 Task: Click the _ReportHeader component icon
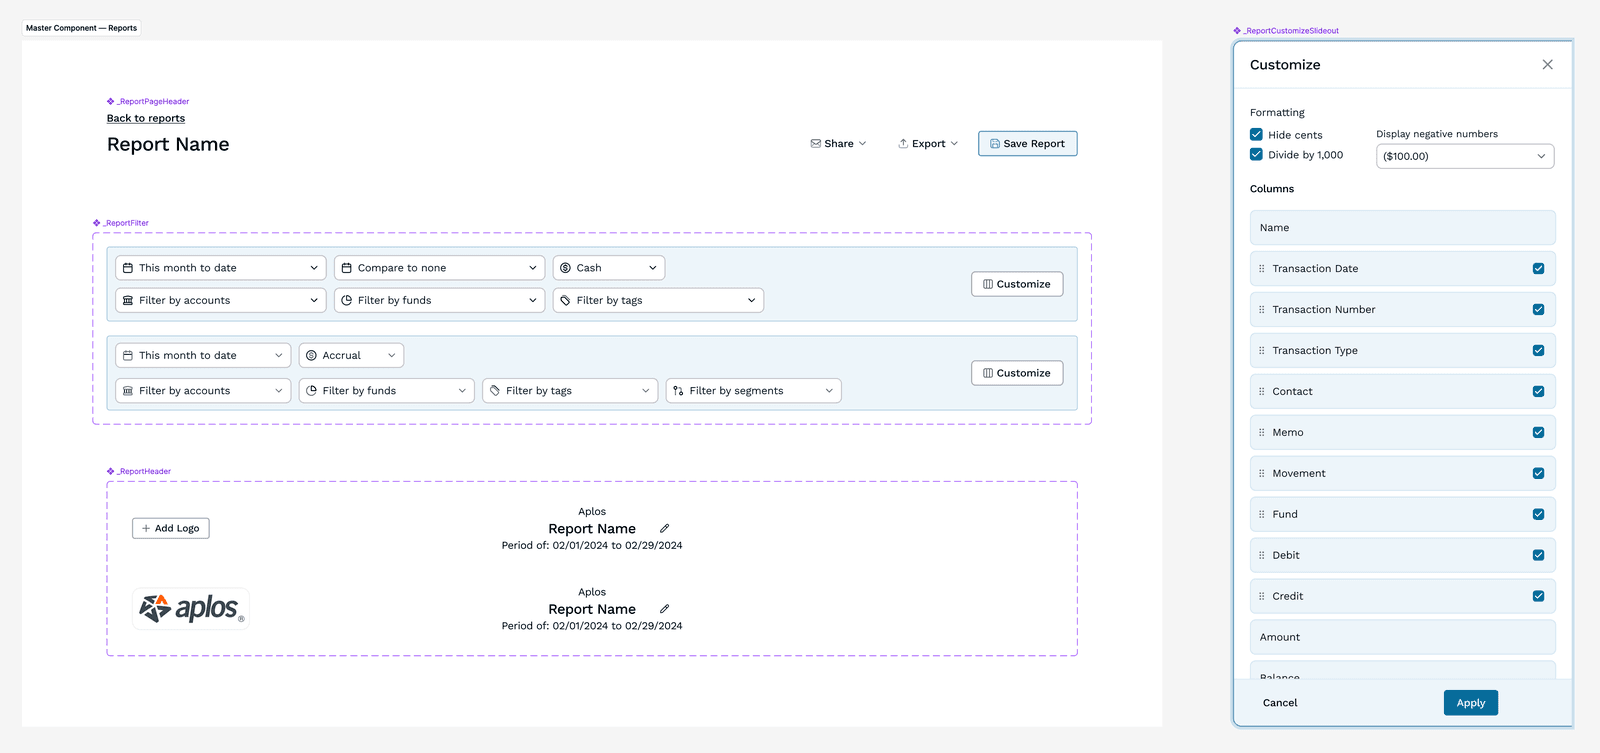[111, 472]
